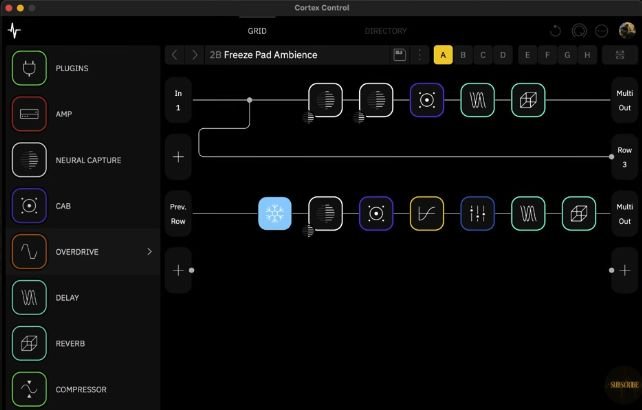Add output on fourth row plus
The width and height of the screenshot is (642, 410).
(x=624, y=270)
